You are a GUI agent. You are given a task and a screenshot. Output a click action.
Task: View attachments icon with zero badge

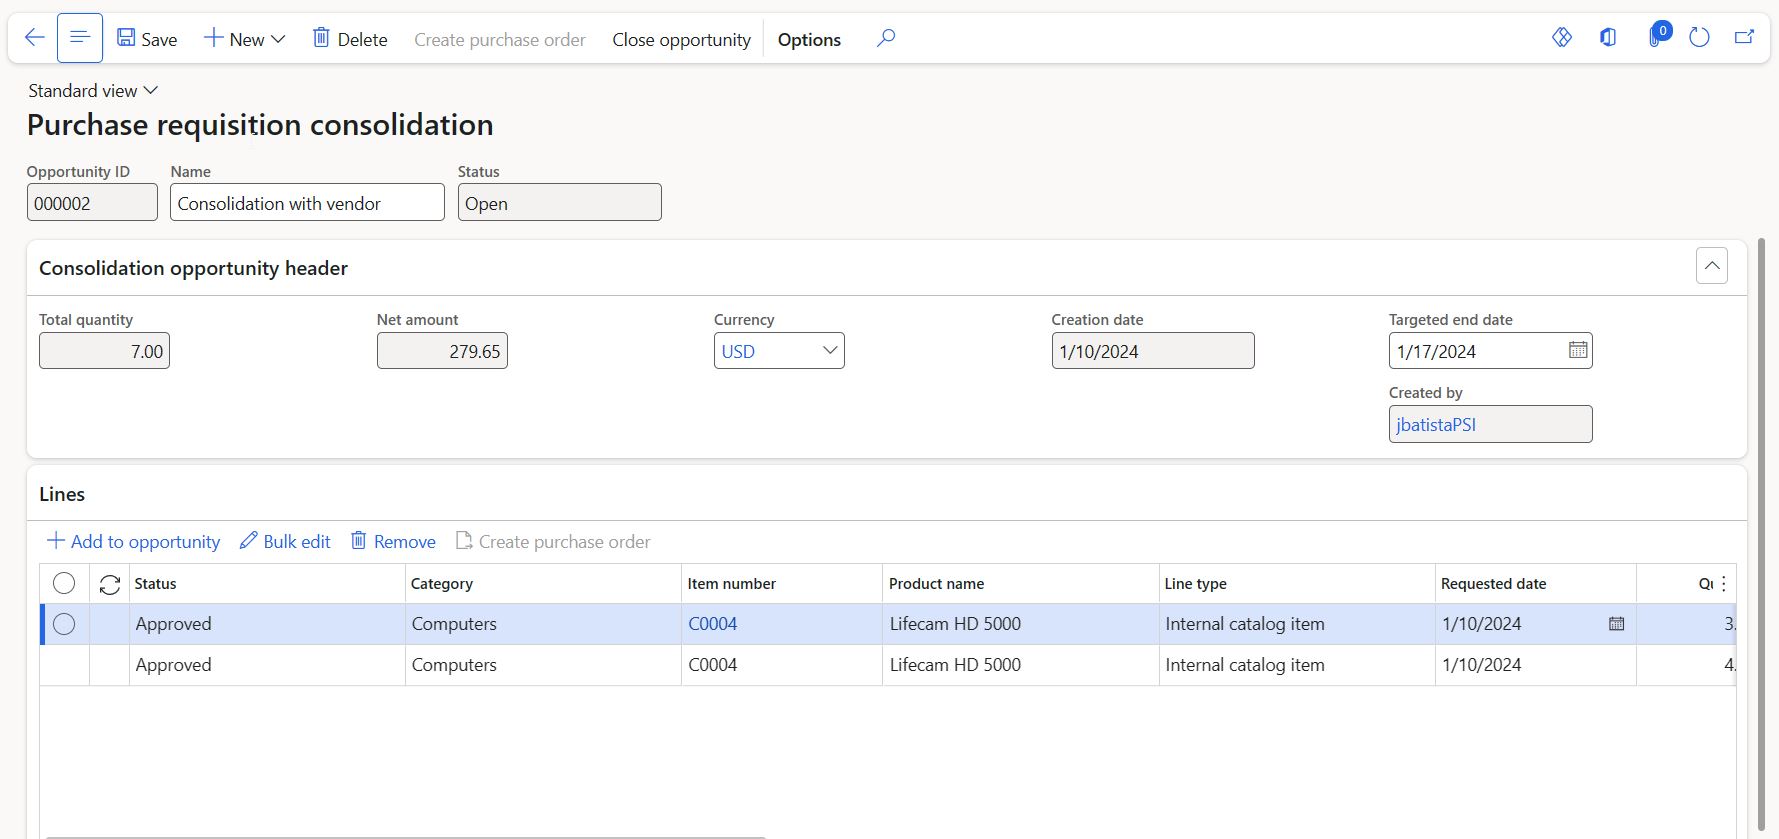[x=1658, y=36]
